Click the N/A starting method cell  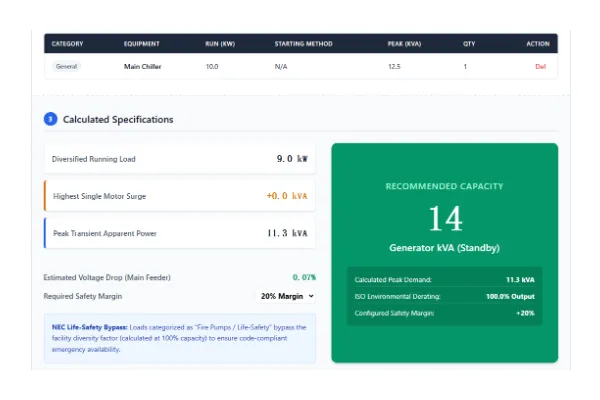(281, 67)
